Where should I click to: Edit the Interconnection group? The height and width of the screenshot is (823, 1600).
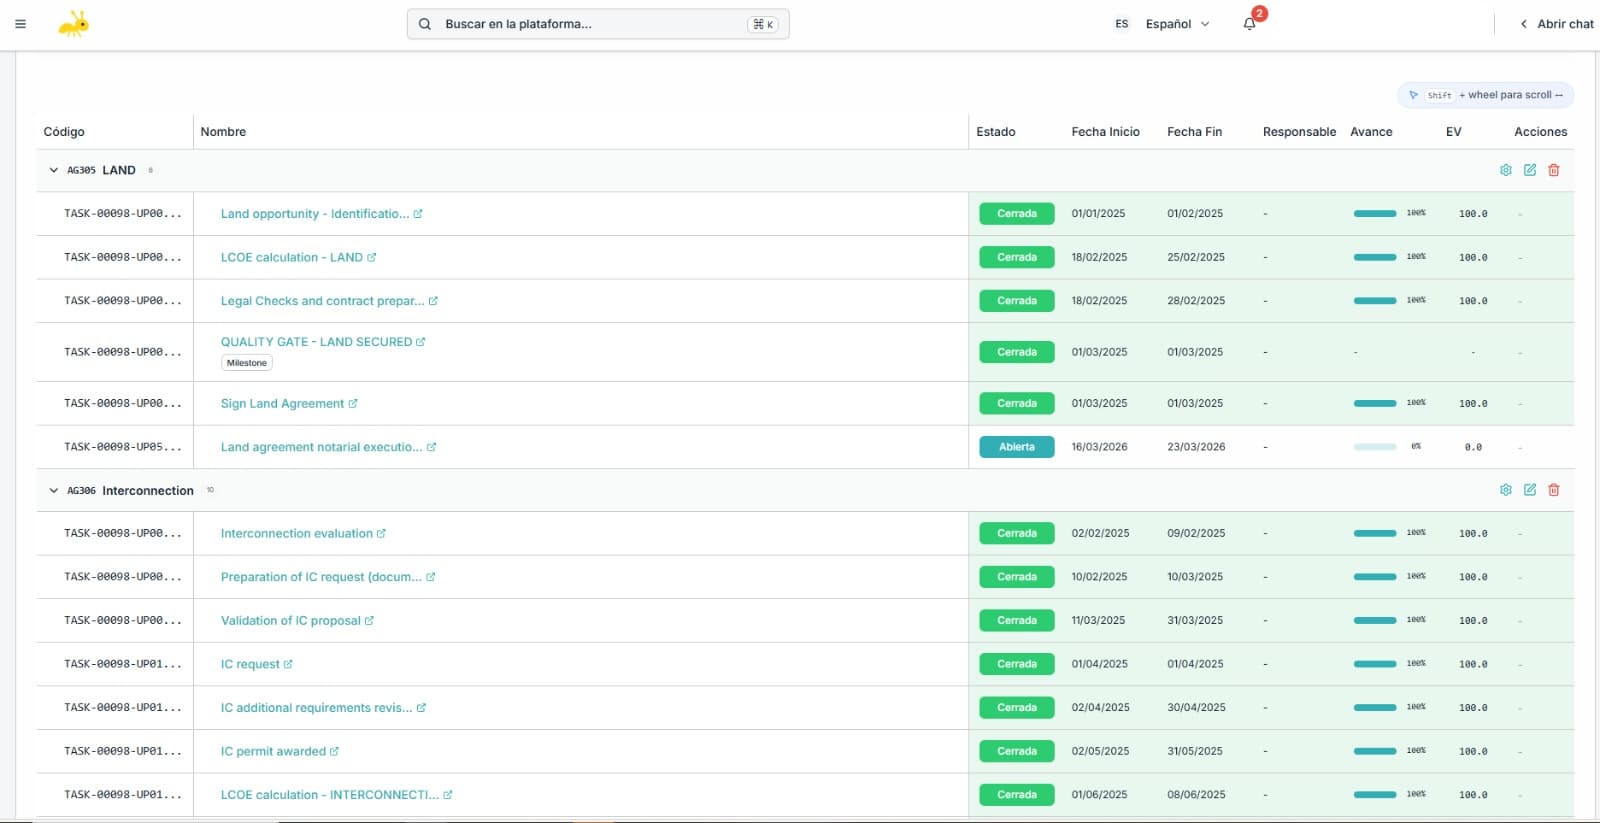(1529, 490)
